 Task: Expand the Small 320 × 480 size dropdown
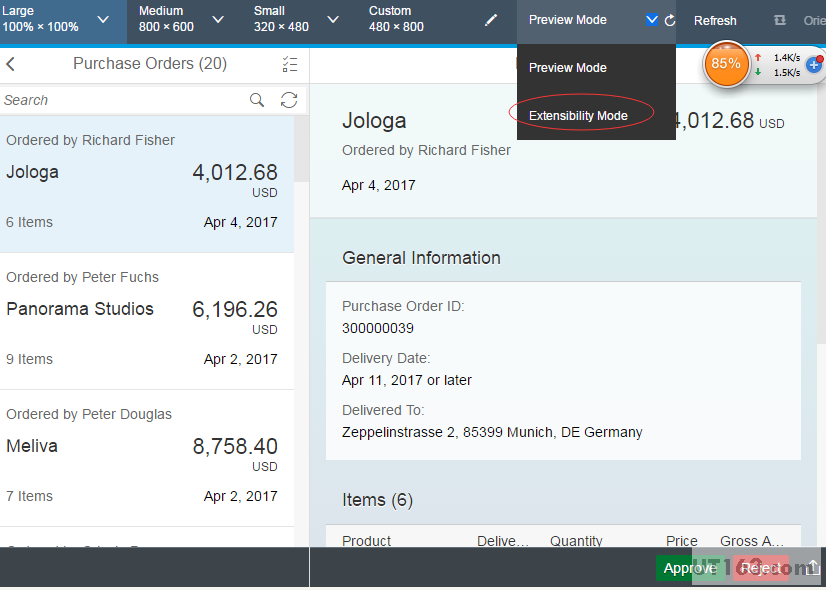[x=333, y=19]
